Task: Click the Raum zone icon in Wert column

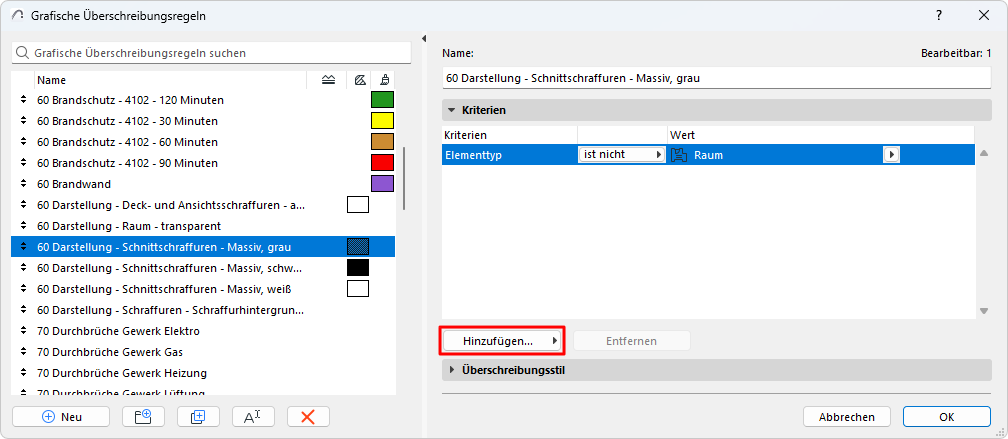Action: point(678,155)
